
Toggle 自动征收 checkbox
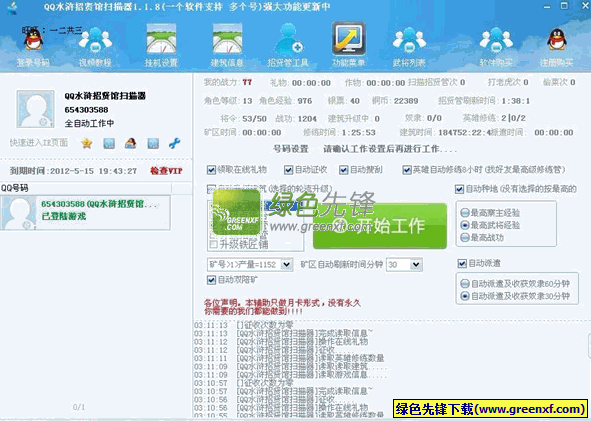[x=288, y=170]
